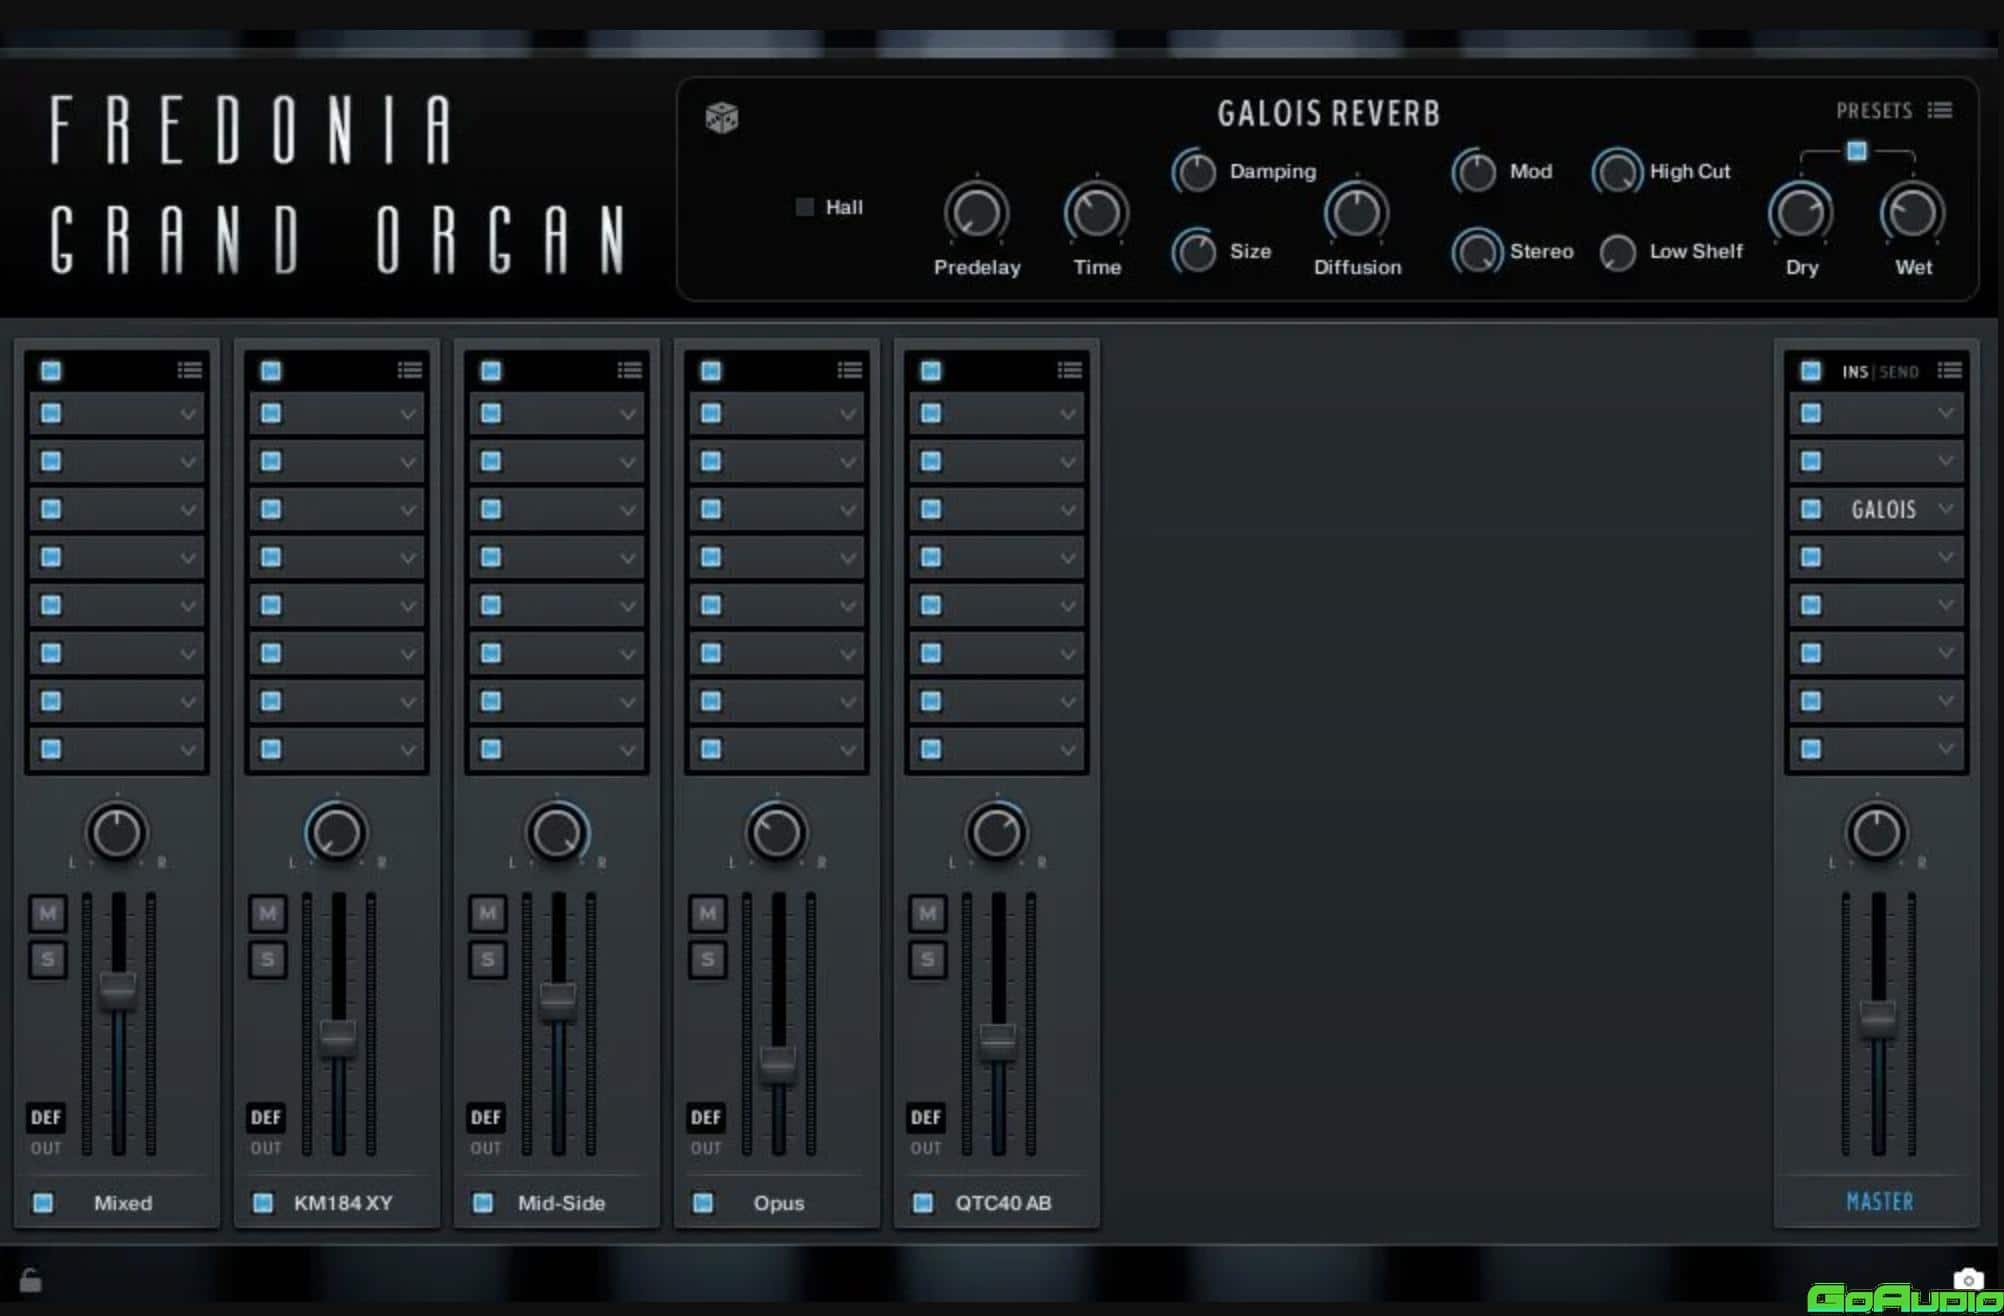Viewport: 2004px width, 1316px height.
Task: Click the Predelay knob
Action: pos(976,213)
